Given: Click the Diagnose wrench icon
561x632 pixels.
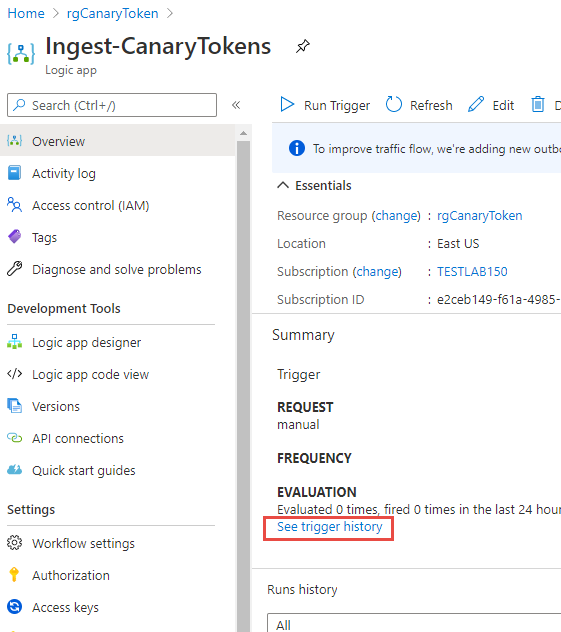Looking at the screenshot, I should click(15, 268).
